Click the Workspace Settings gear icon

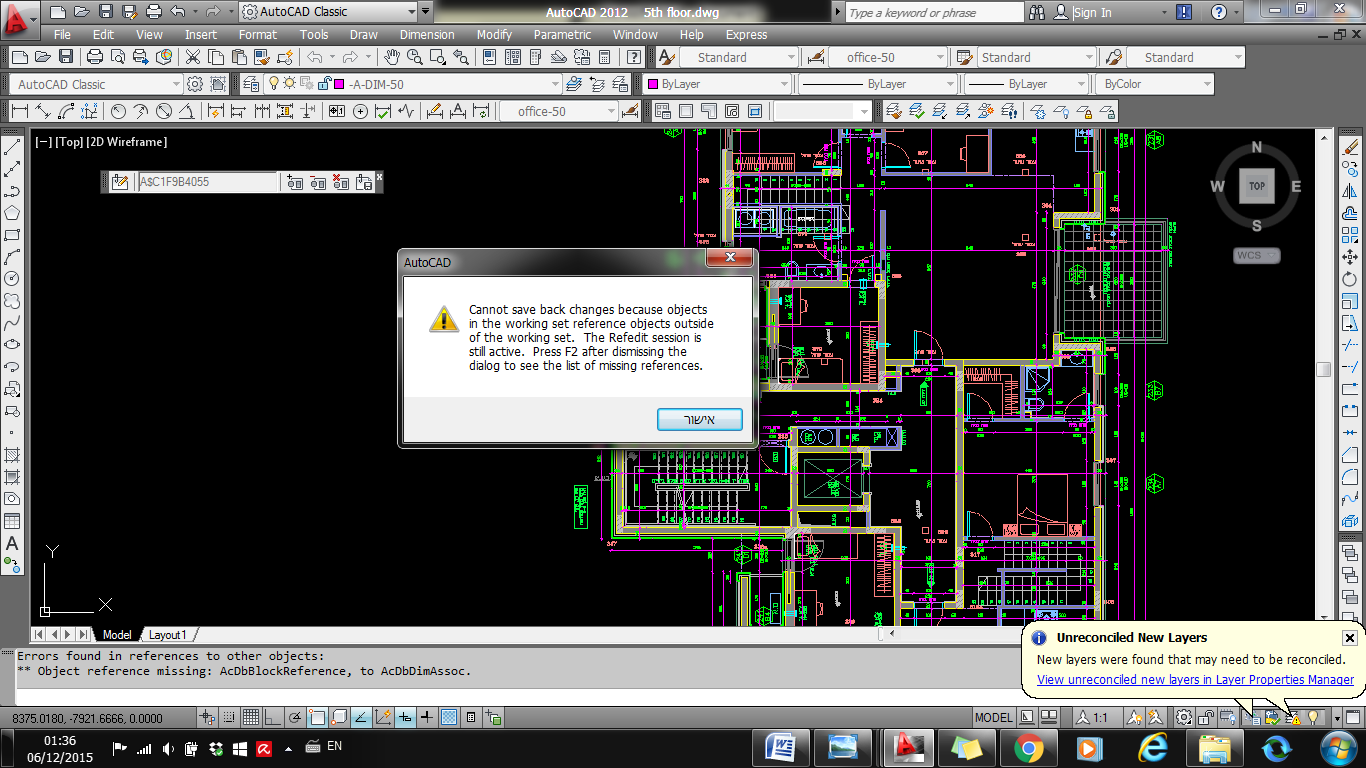coord(195,84)
